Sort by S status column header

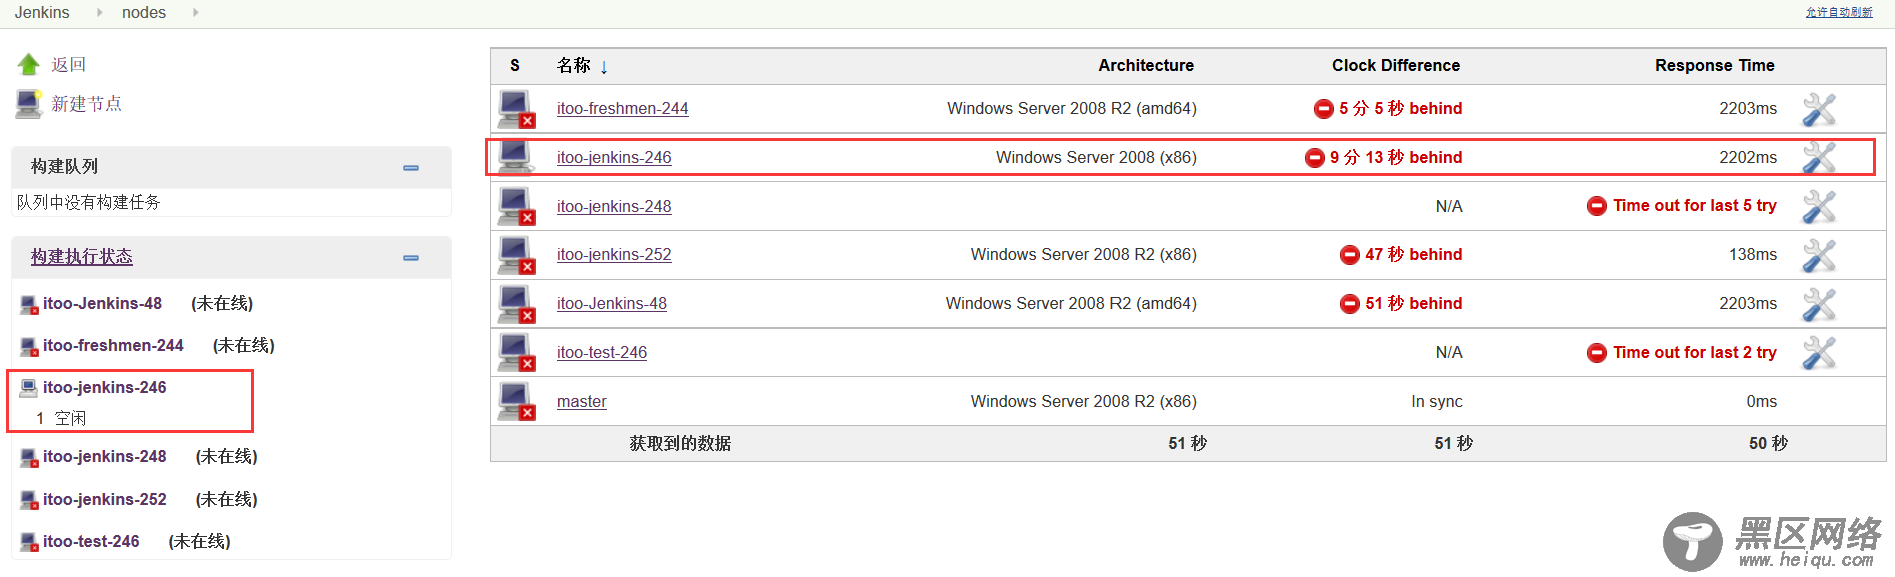tap(515, 65)
